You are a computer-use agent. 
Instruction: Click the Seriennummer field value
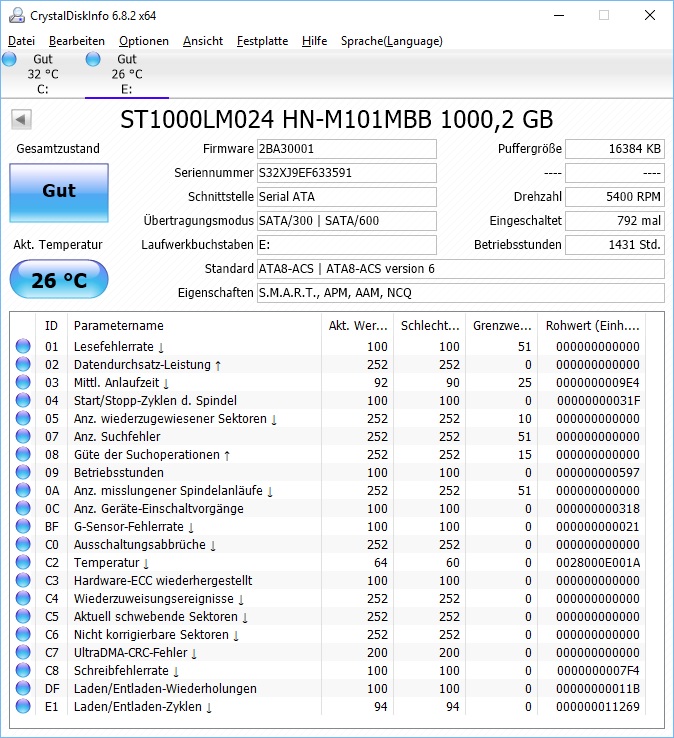click(346, 173)
